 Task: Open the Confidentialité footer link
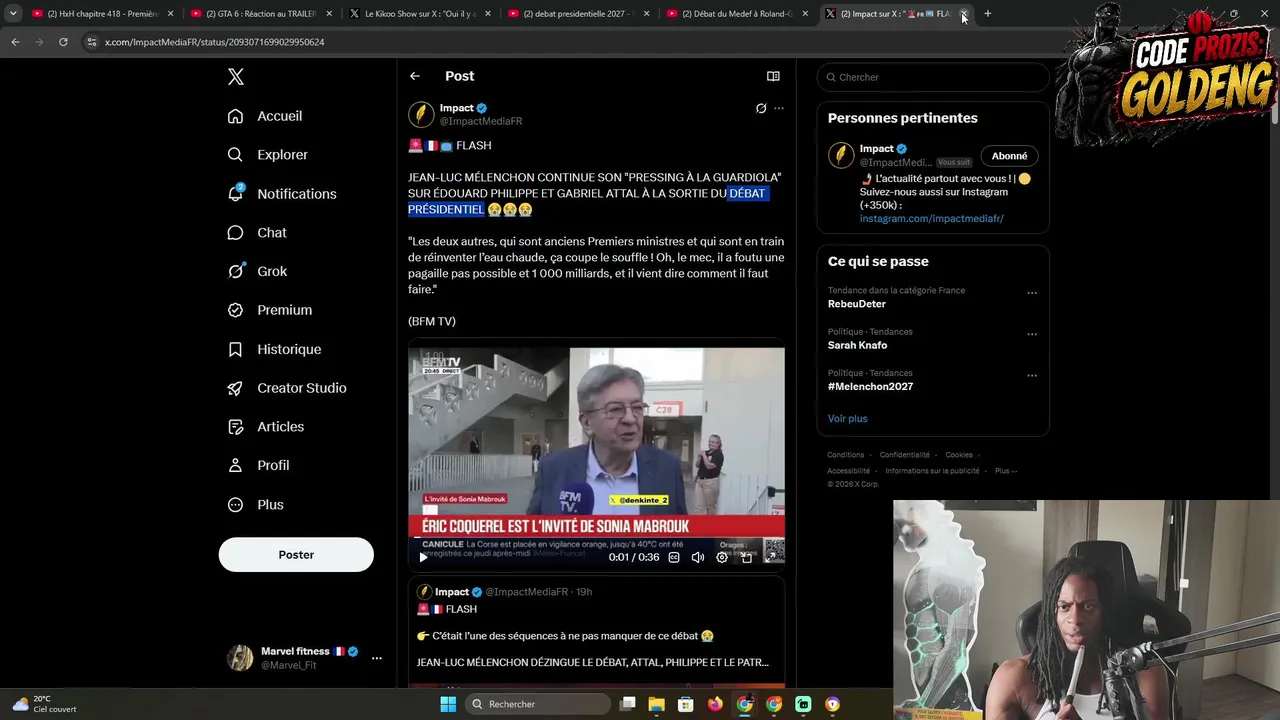pos(904,455)
